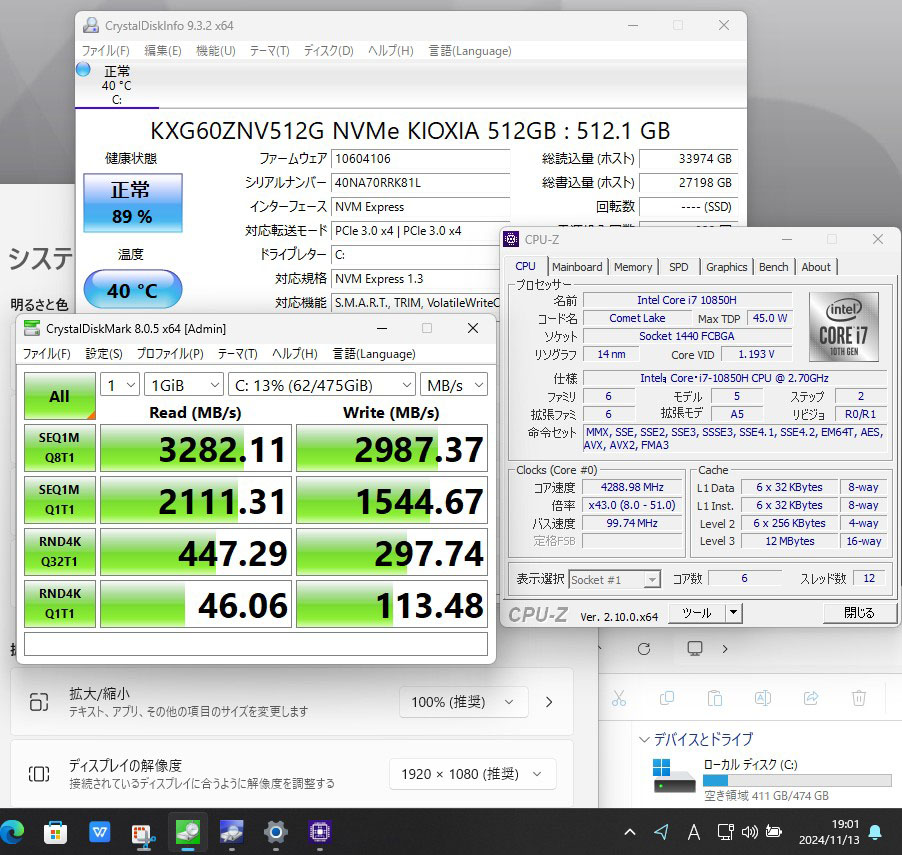902x855 pixels.
Task: Click the Cut scissors icon in Explorer toolbar
Action: (619, 698)
